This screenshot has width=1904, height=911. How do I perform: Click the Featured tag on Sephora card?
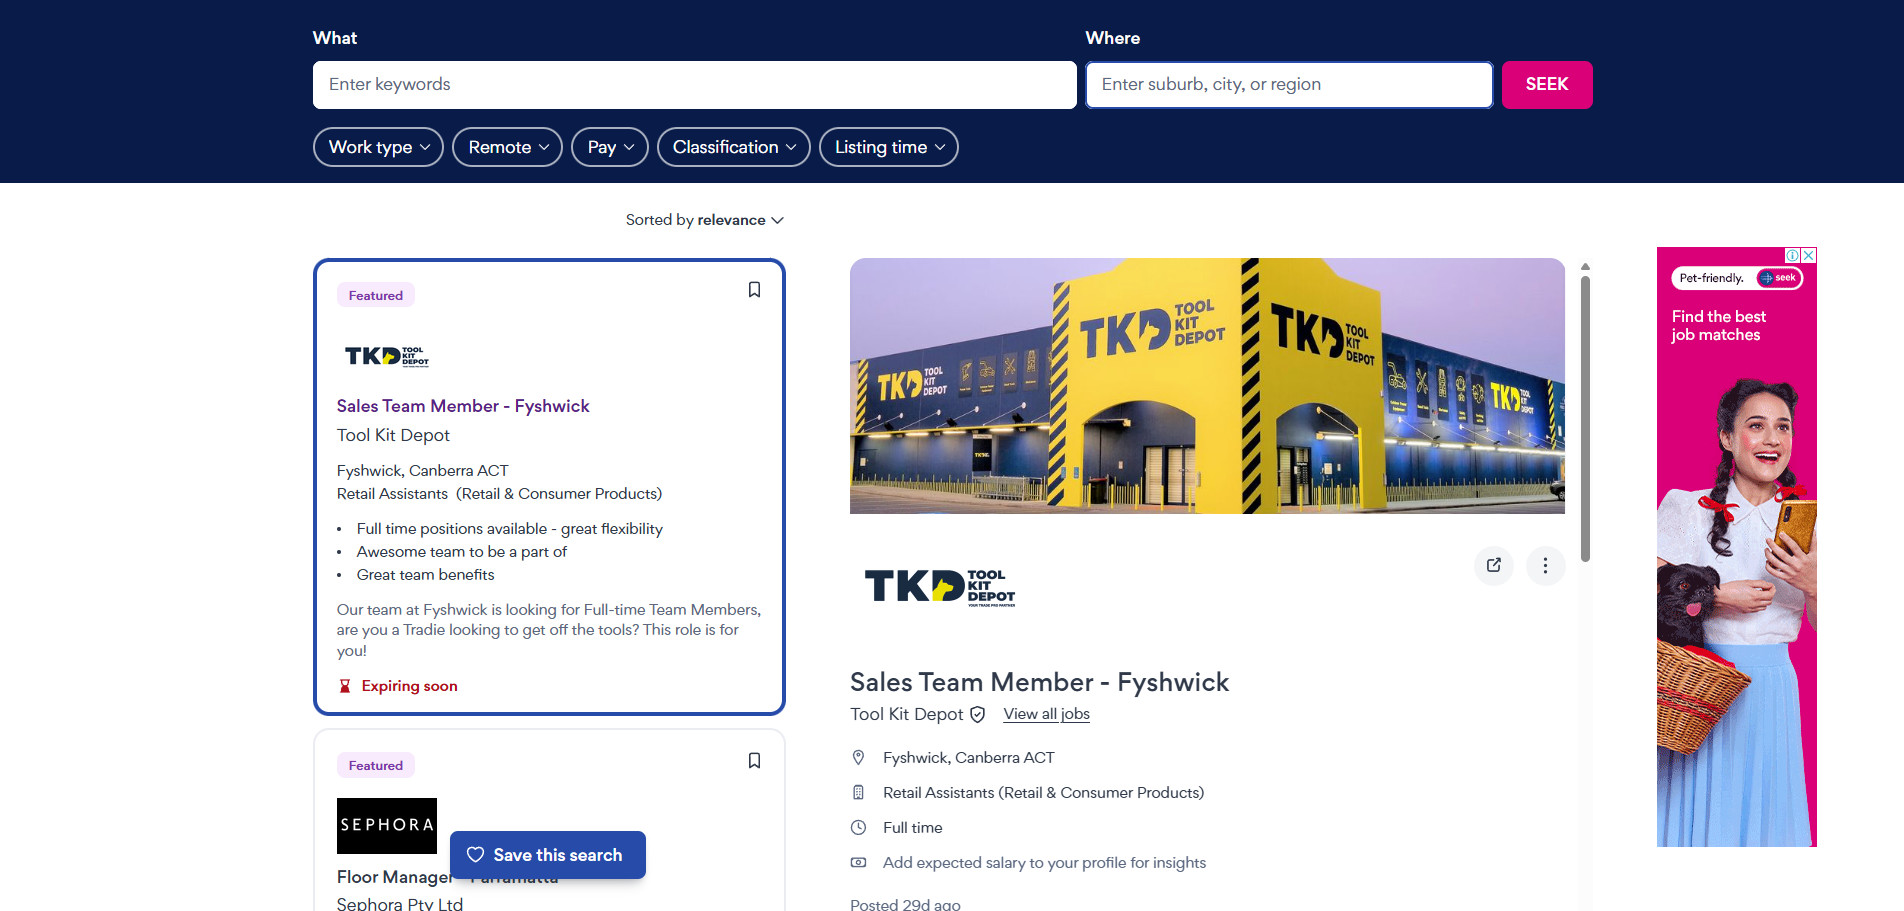[375, 765]
